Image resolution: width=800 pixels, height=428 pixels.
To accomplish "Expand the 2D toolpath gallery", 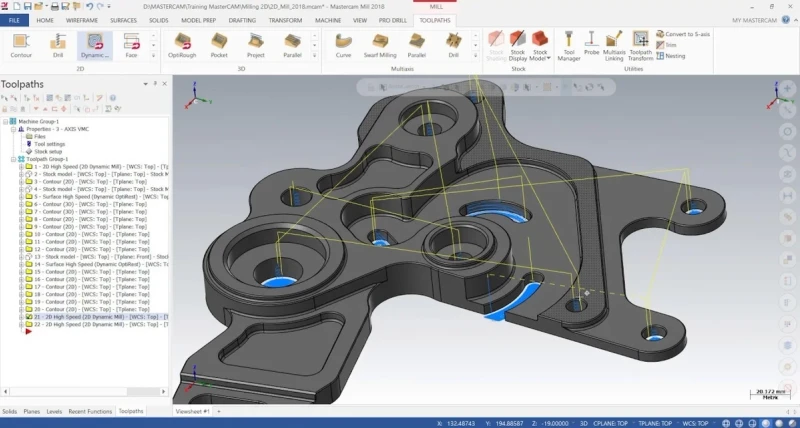I will click(153, 55).
